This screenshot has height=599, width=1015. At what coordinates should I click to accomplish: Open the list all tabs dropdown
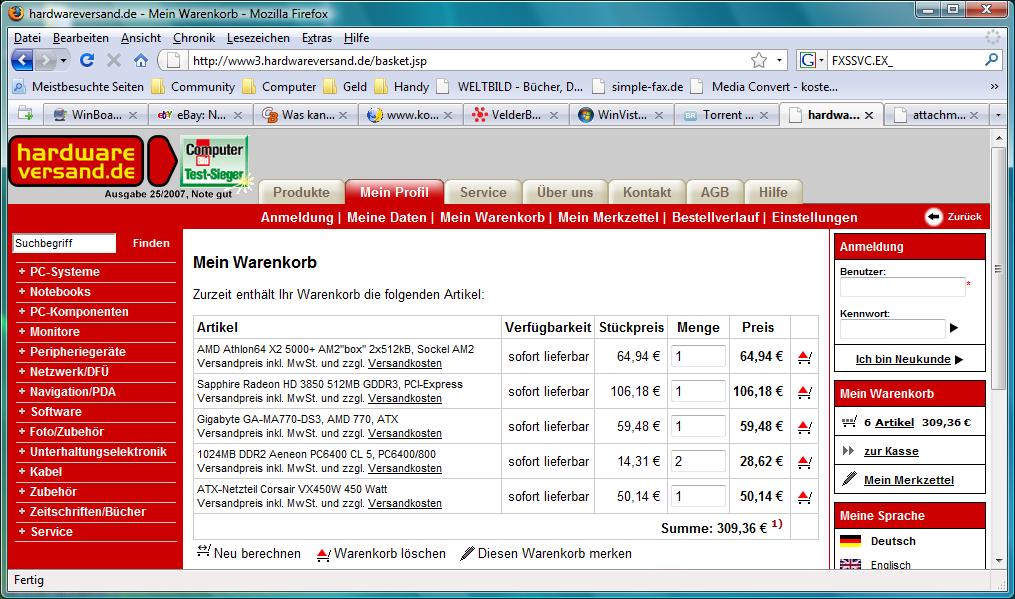[998, 115]
